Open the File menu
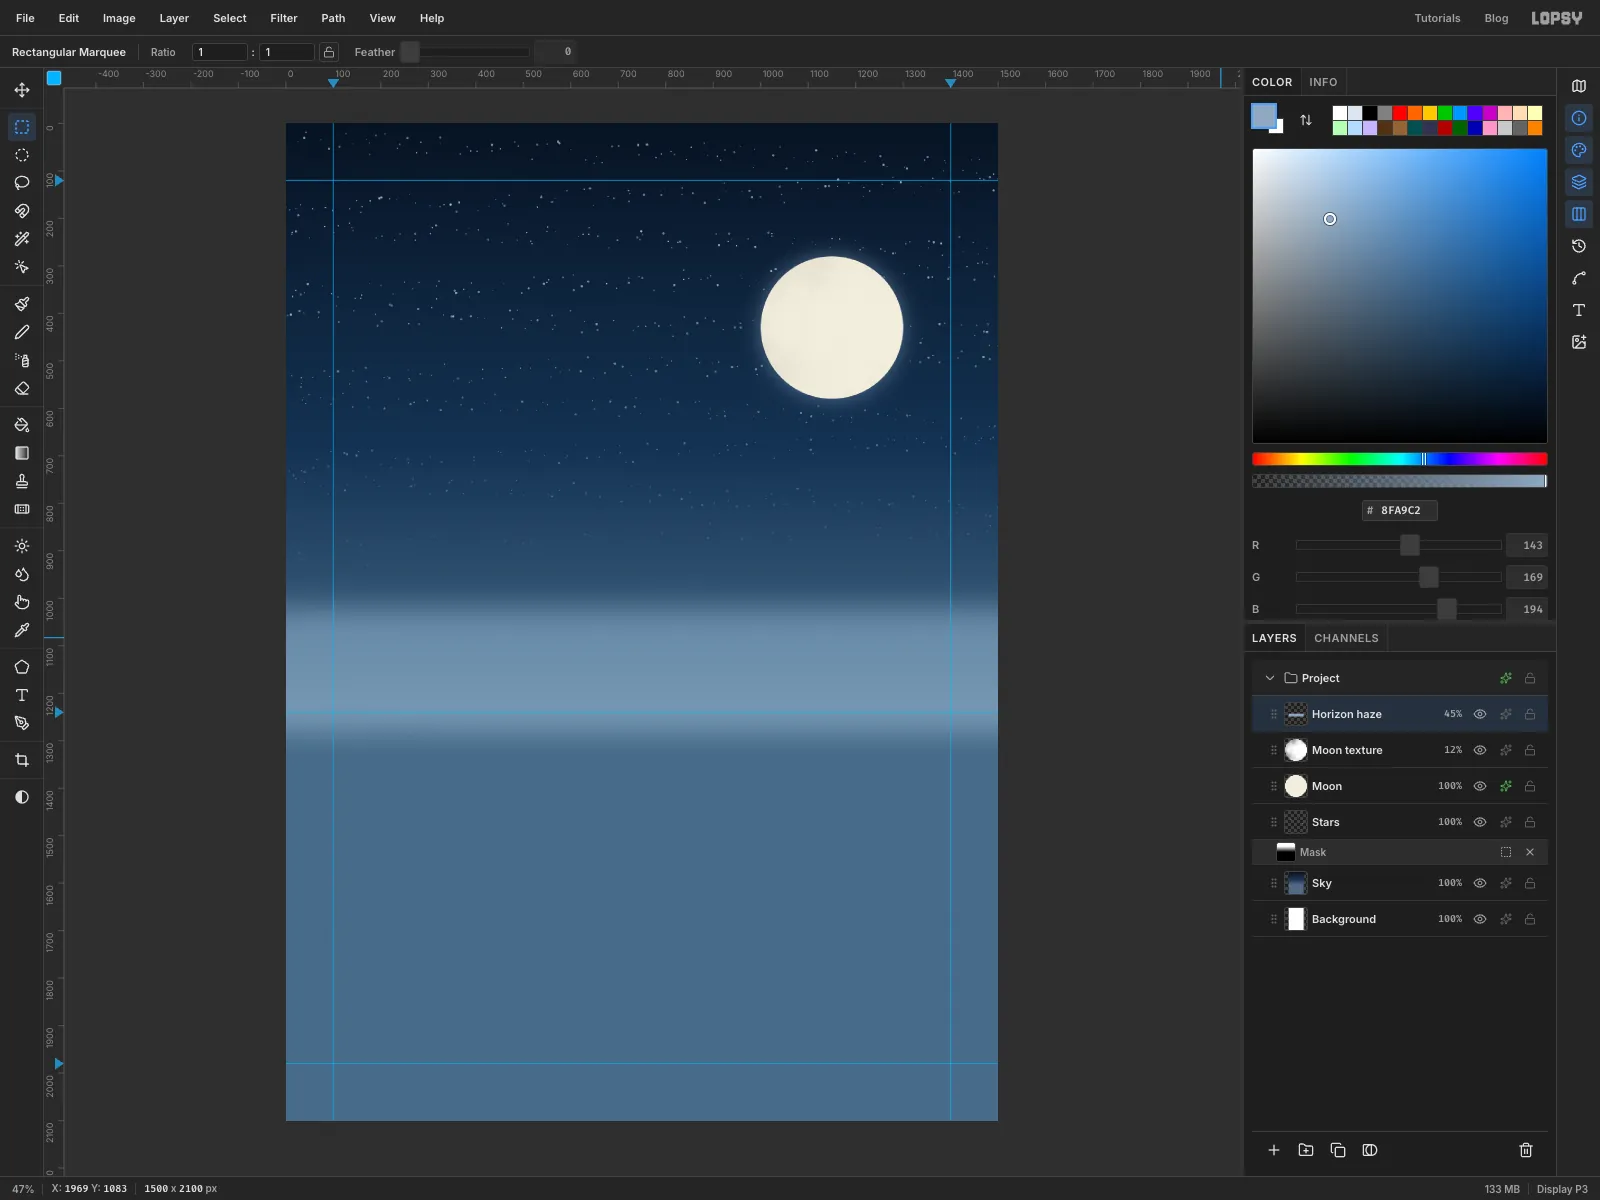The width and height of the screenshot is (1600, 1200). [x=25, y=18]
